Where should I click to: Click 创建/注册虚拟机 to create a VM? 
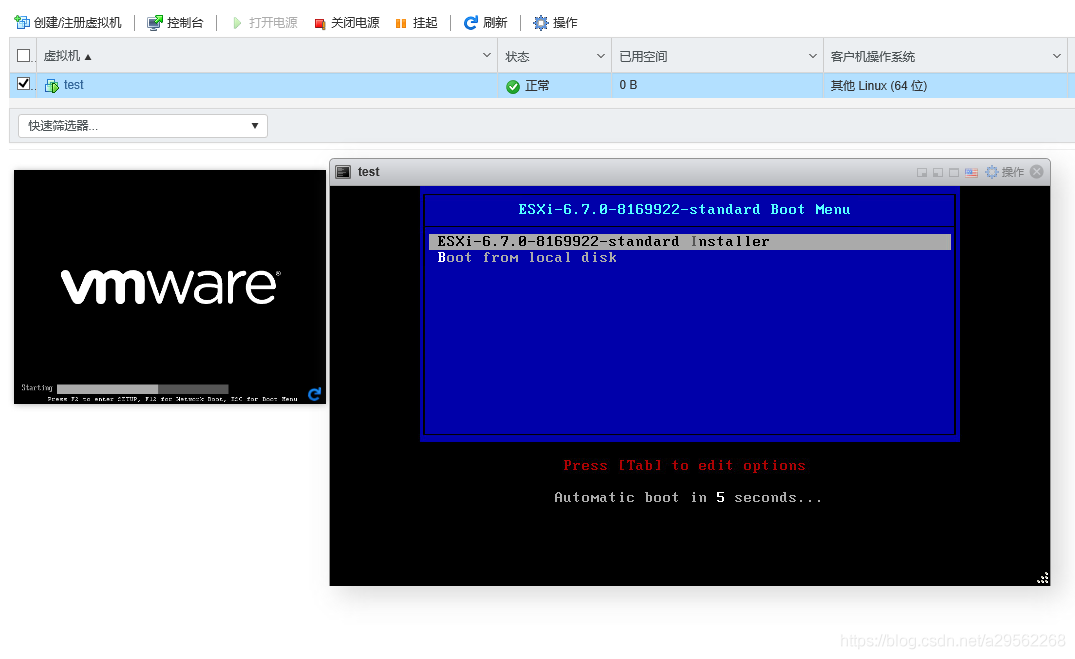tap(67, 22)
